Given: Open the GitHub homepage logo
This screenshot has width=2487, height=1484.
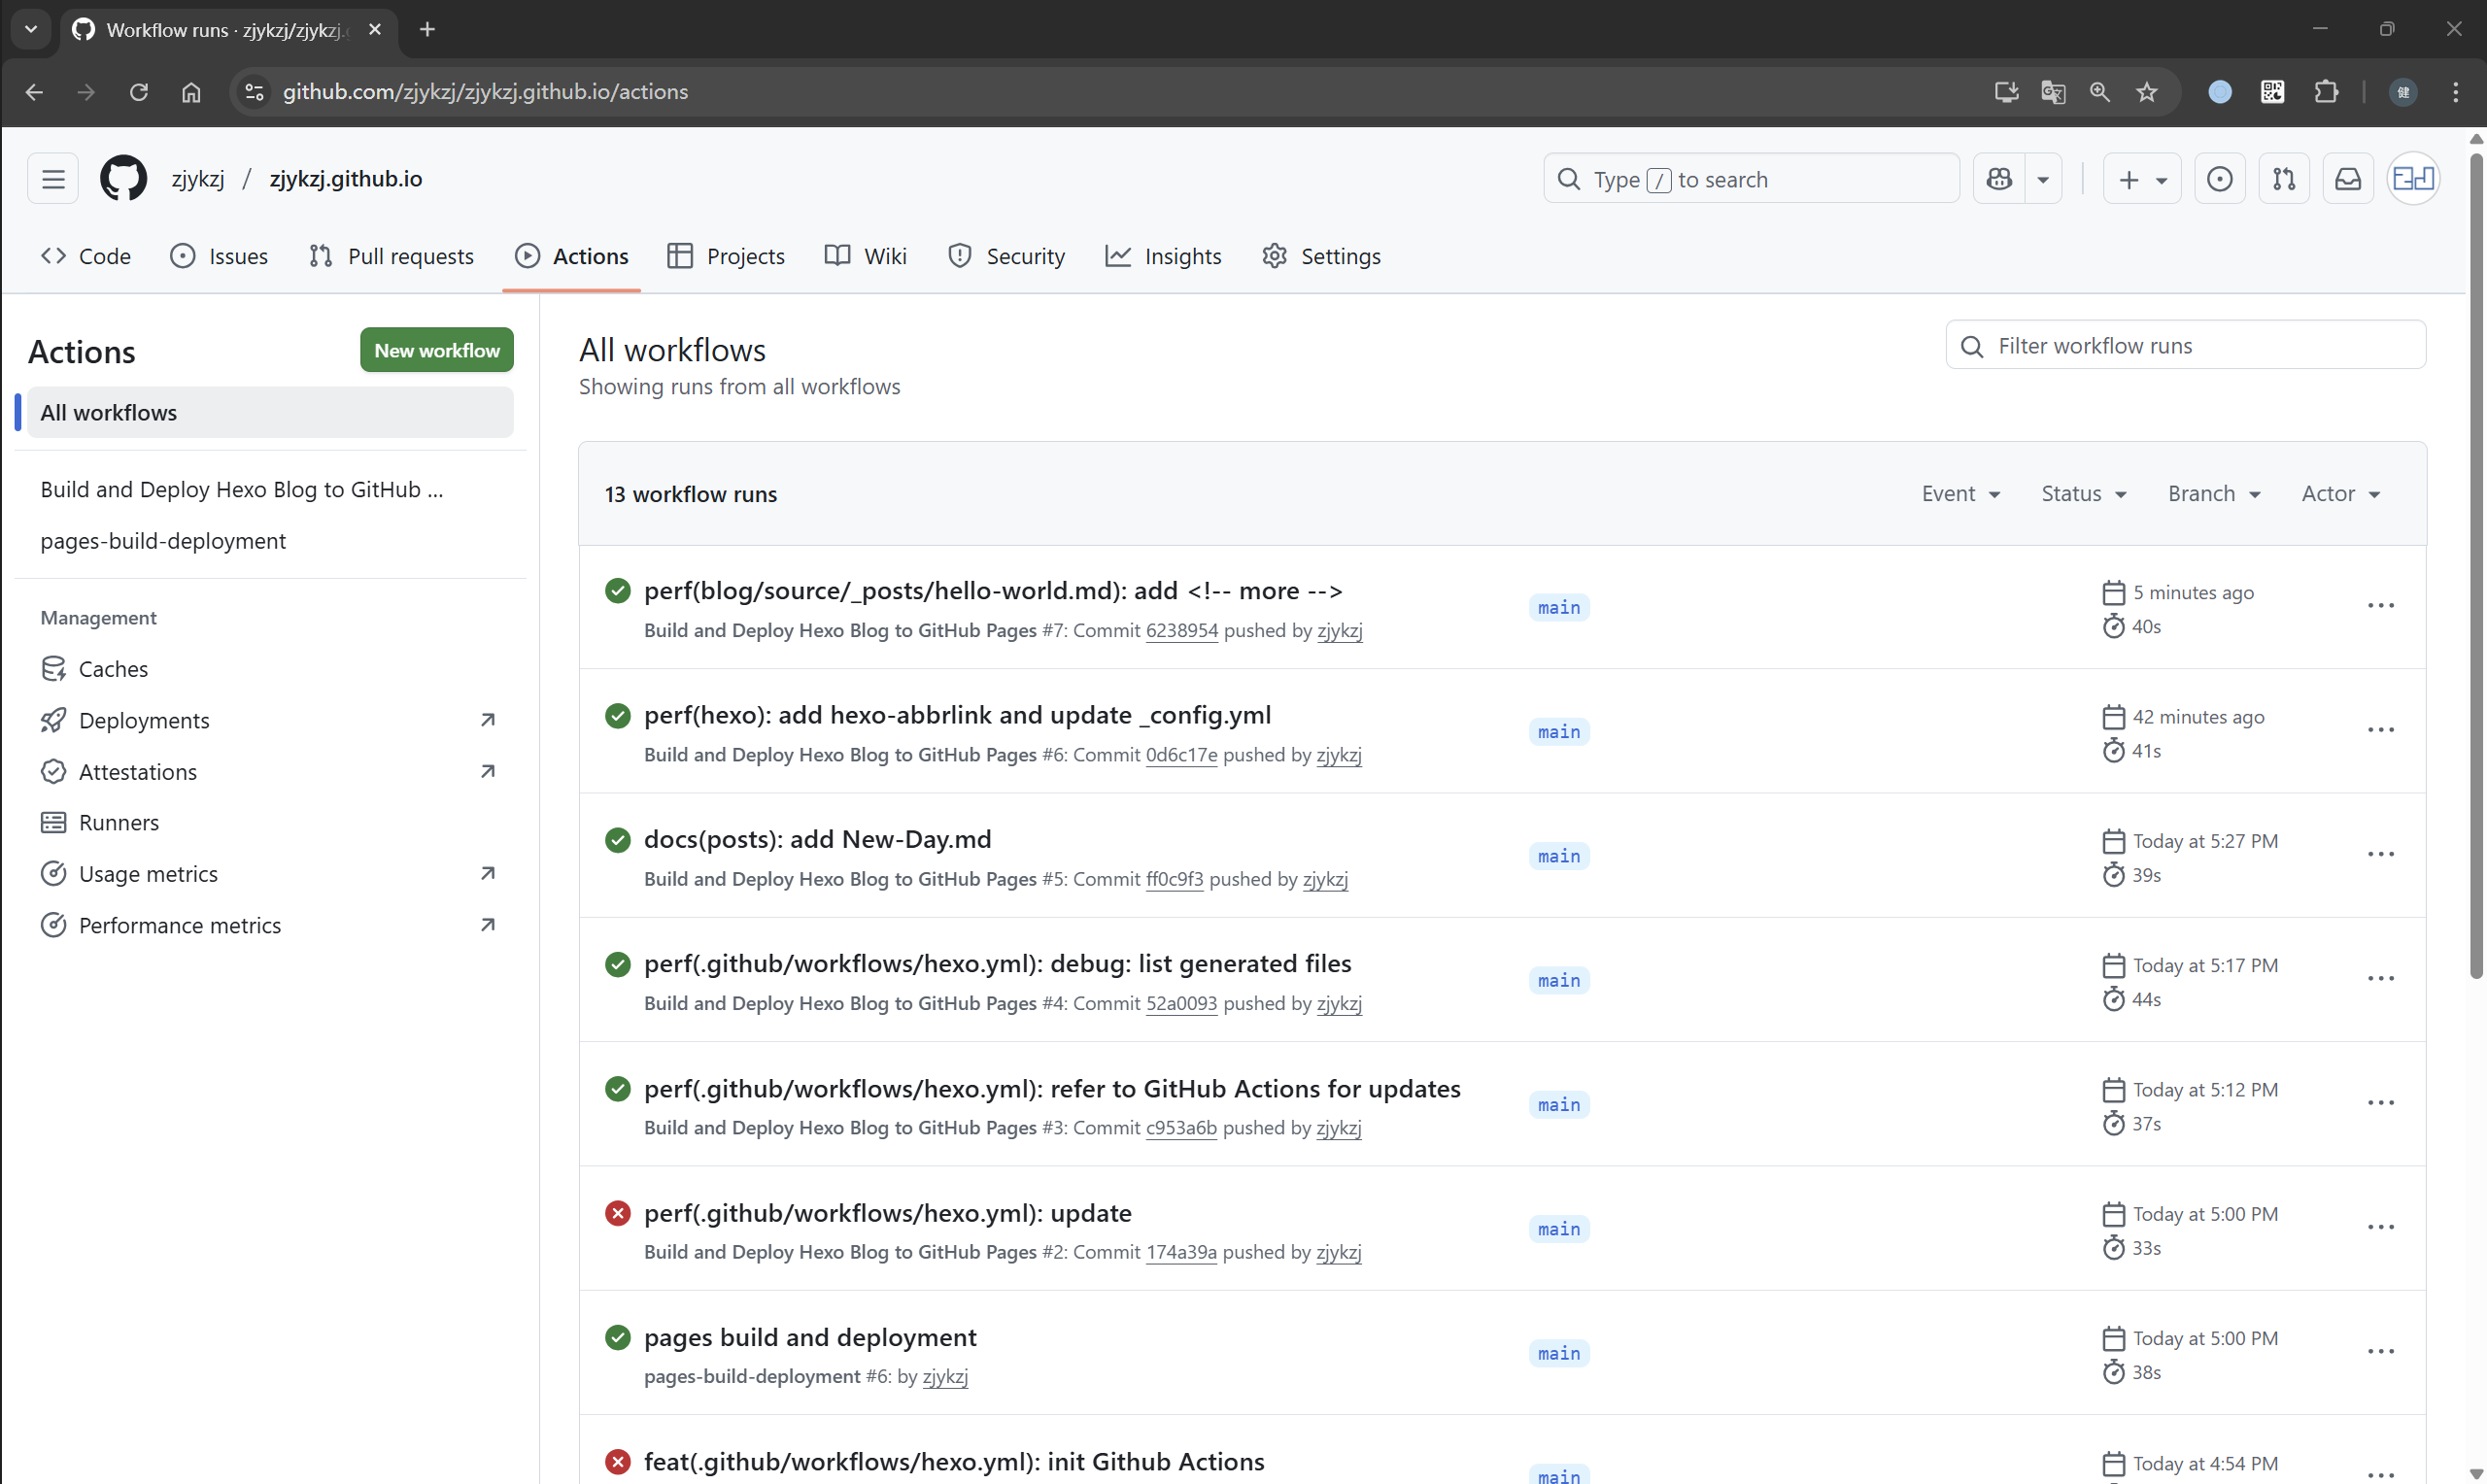Looking at the screenshot, I should [x=123, y=179].
